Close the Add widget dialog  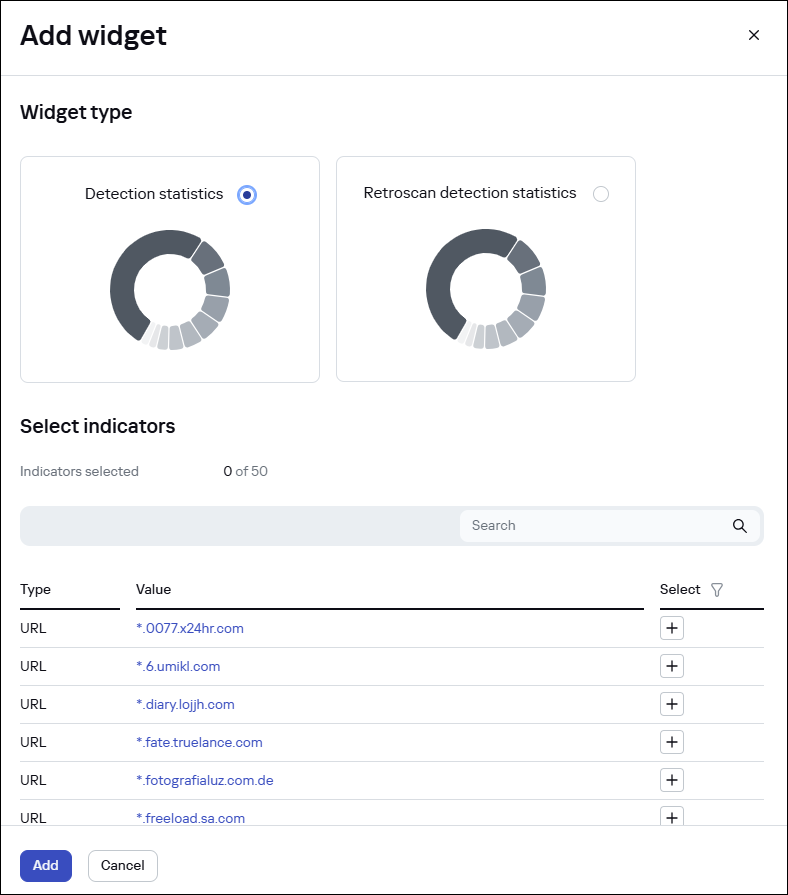click(754, 34)
